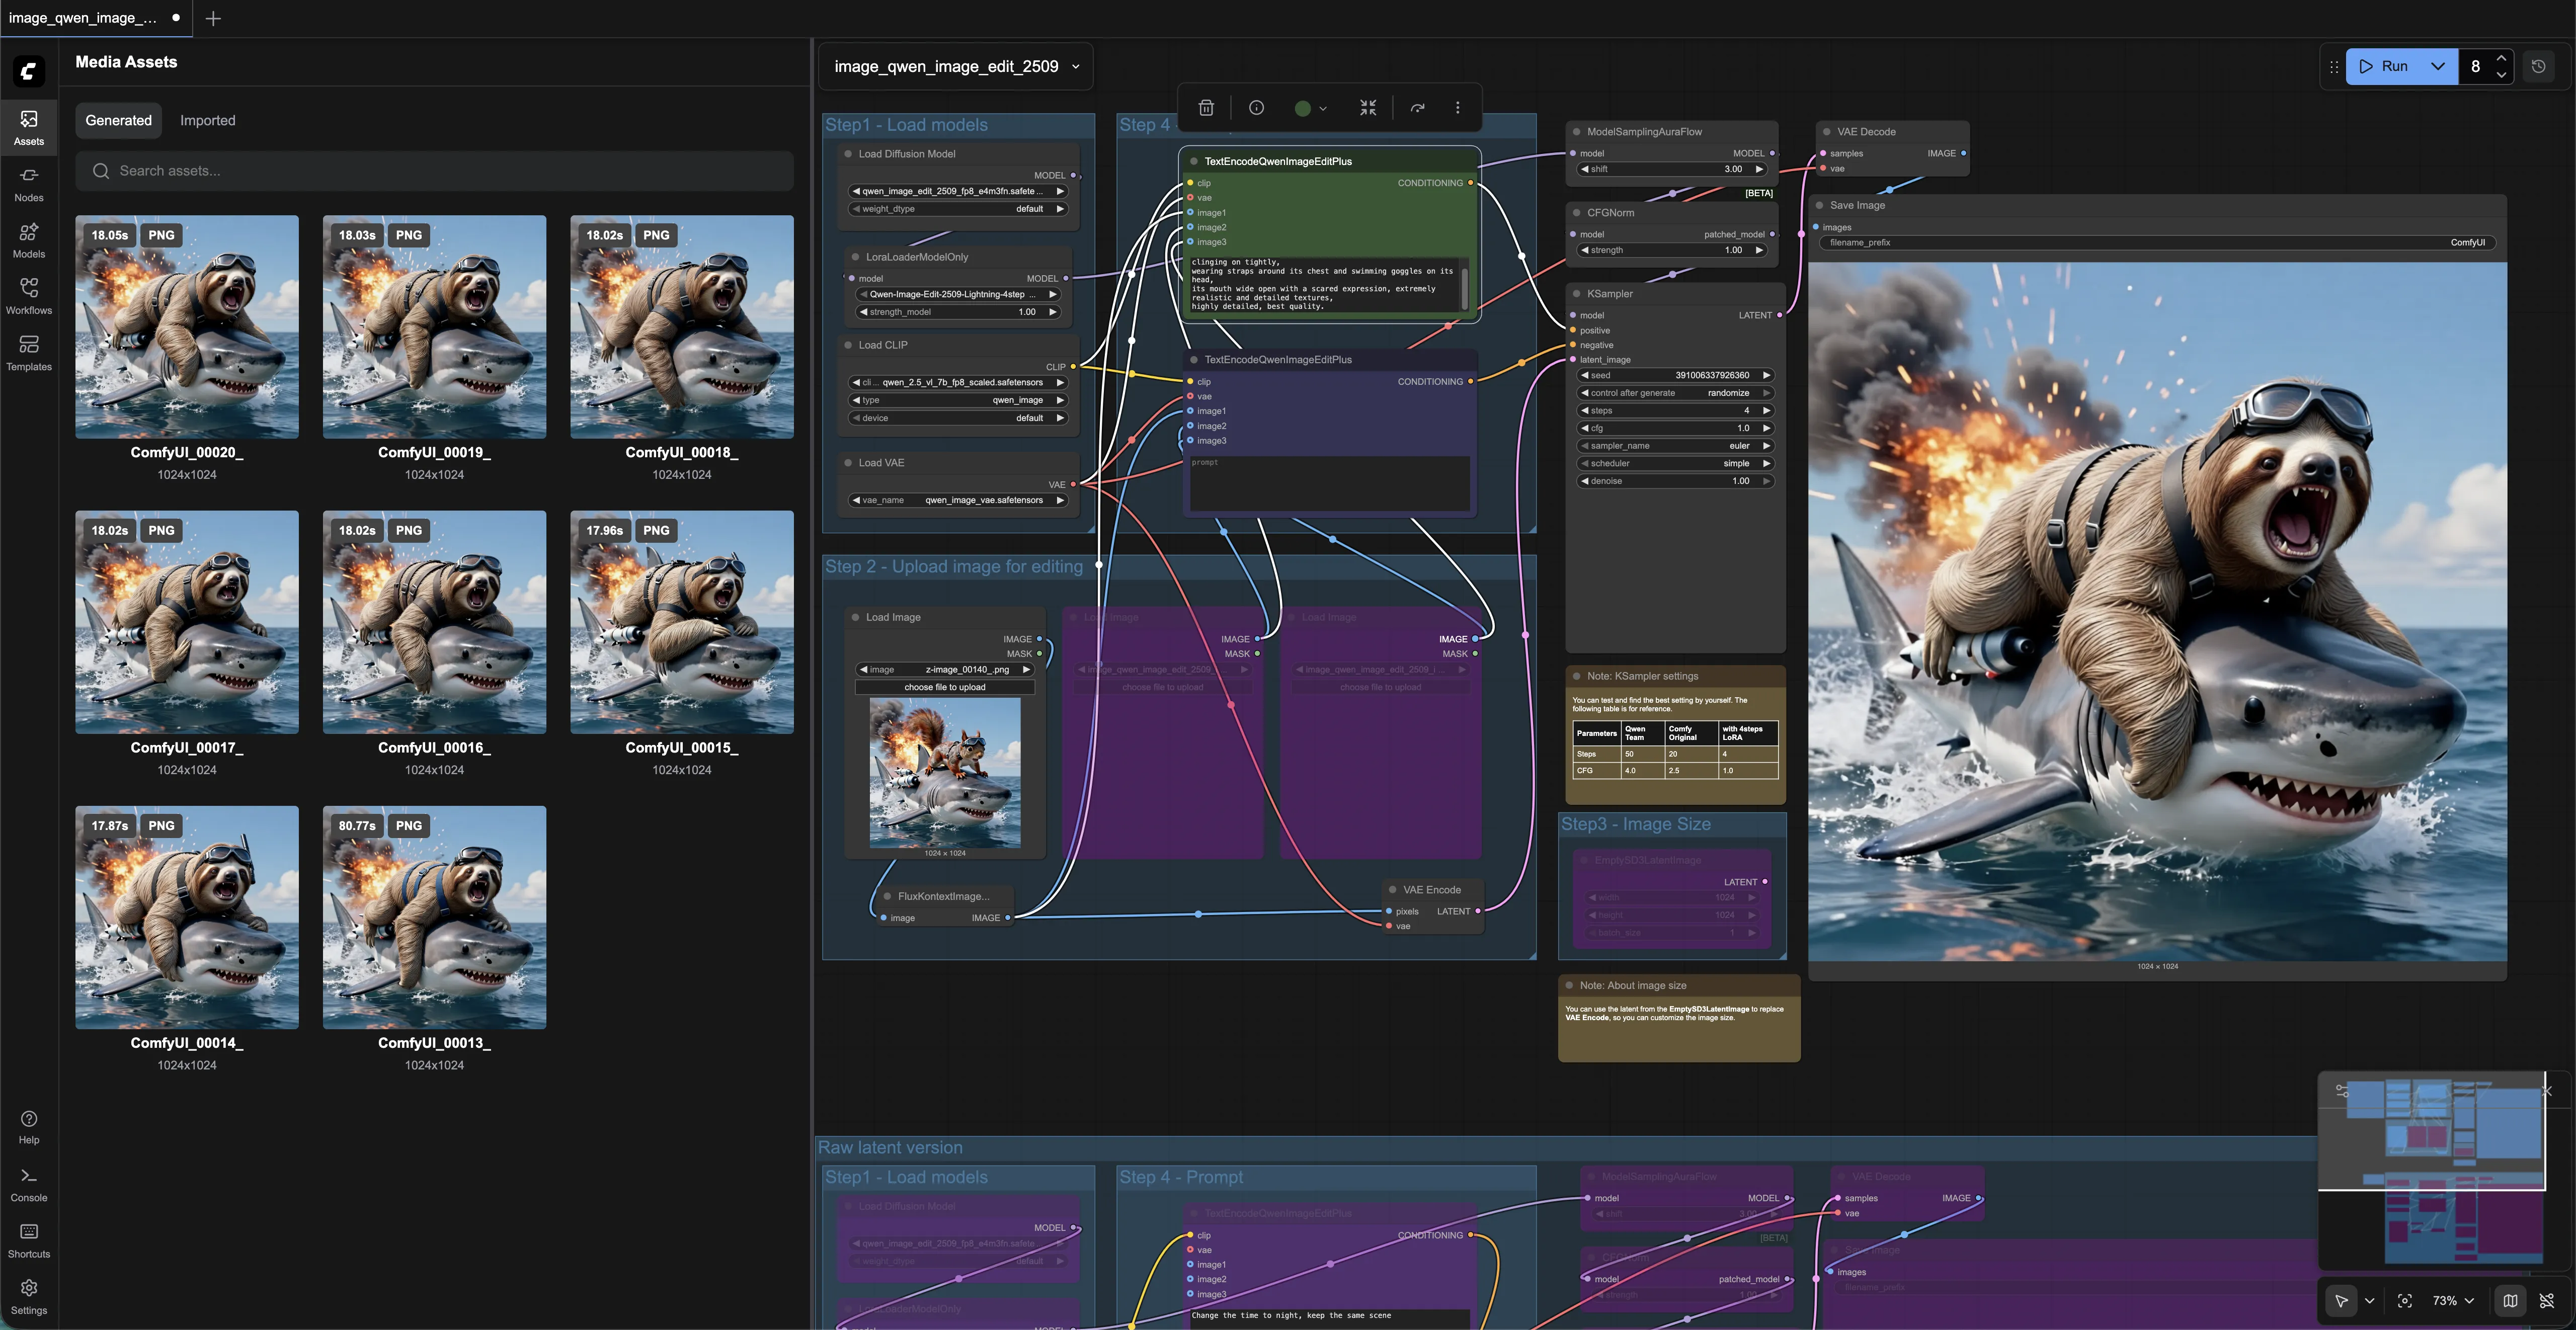
Task: Open Nodes library in sidebar
Action: pos(29,184)
